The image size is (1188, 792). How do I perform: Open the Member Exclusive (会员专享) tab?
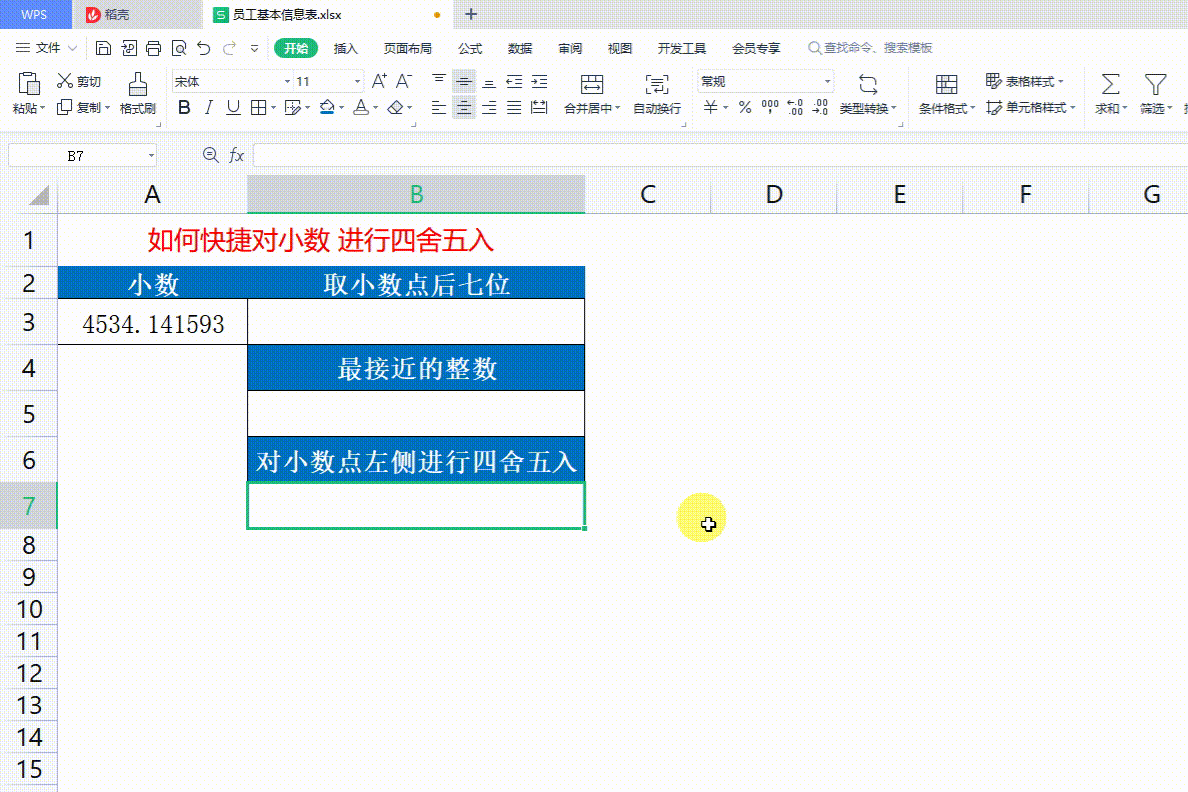[x=755, y=49]
